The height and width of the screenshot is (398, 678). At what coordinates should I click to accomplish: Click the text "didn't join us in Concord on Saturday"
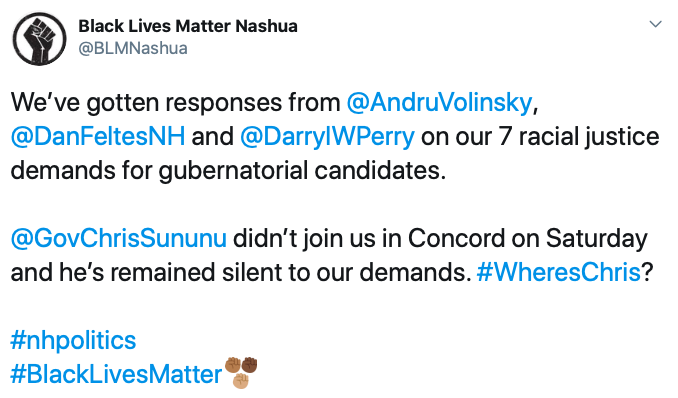[x=440, y=239]
